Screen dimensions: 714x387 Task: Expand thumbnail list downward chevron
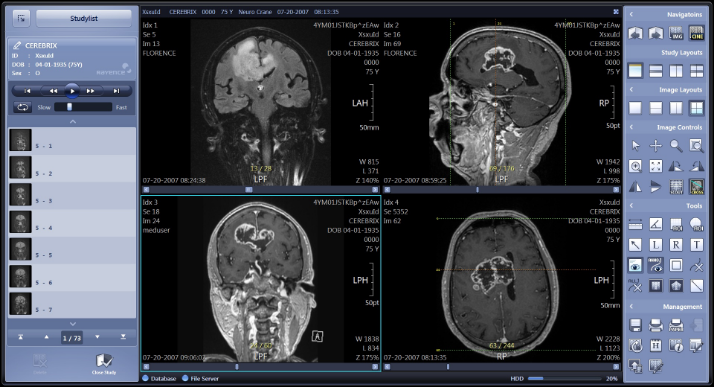pyautogui.click(x=72, y=324)
